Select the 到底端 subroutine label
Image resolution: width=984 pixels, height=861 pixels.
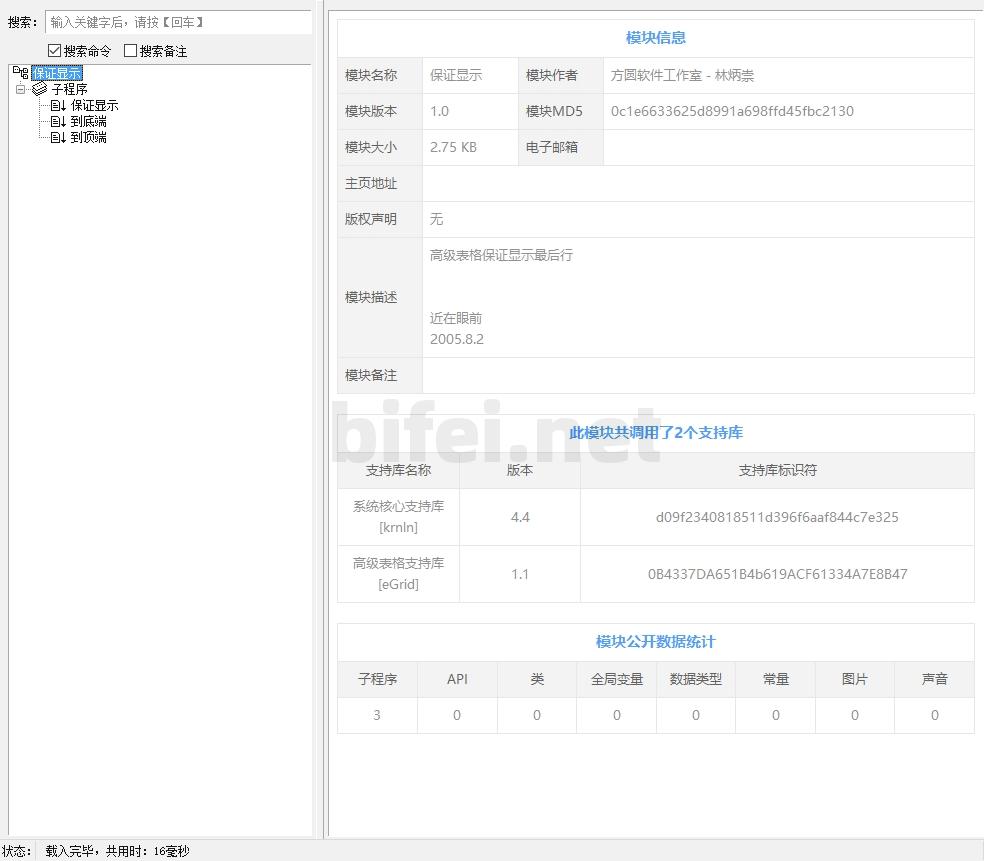coord(88,121)
